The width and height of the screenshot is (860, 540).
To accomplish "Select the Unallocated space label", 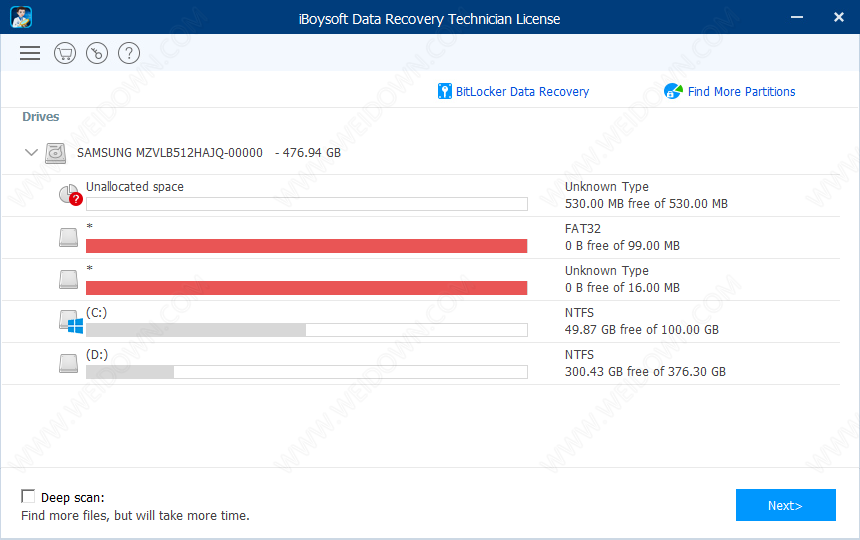I will coord(134,187).
